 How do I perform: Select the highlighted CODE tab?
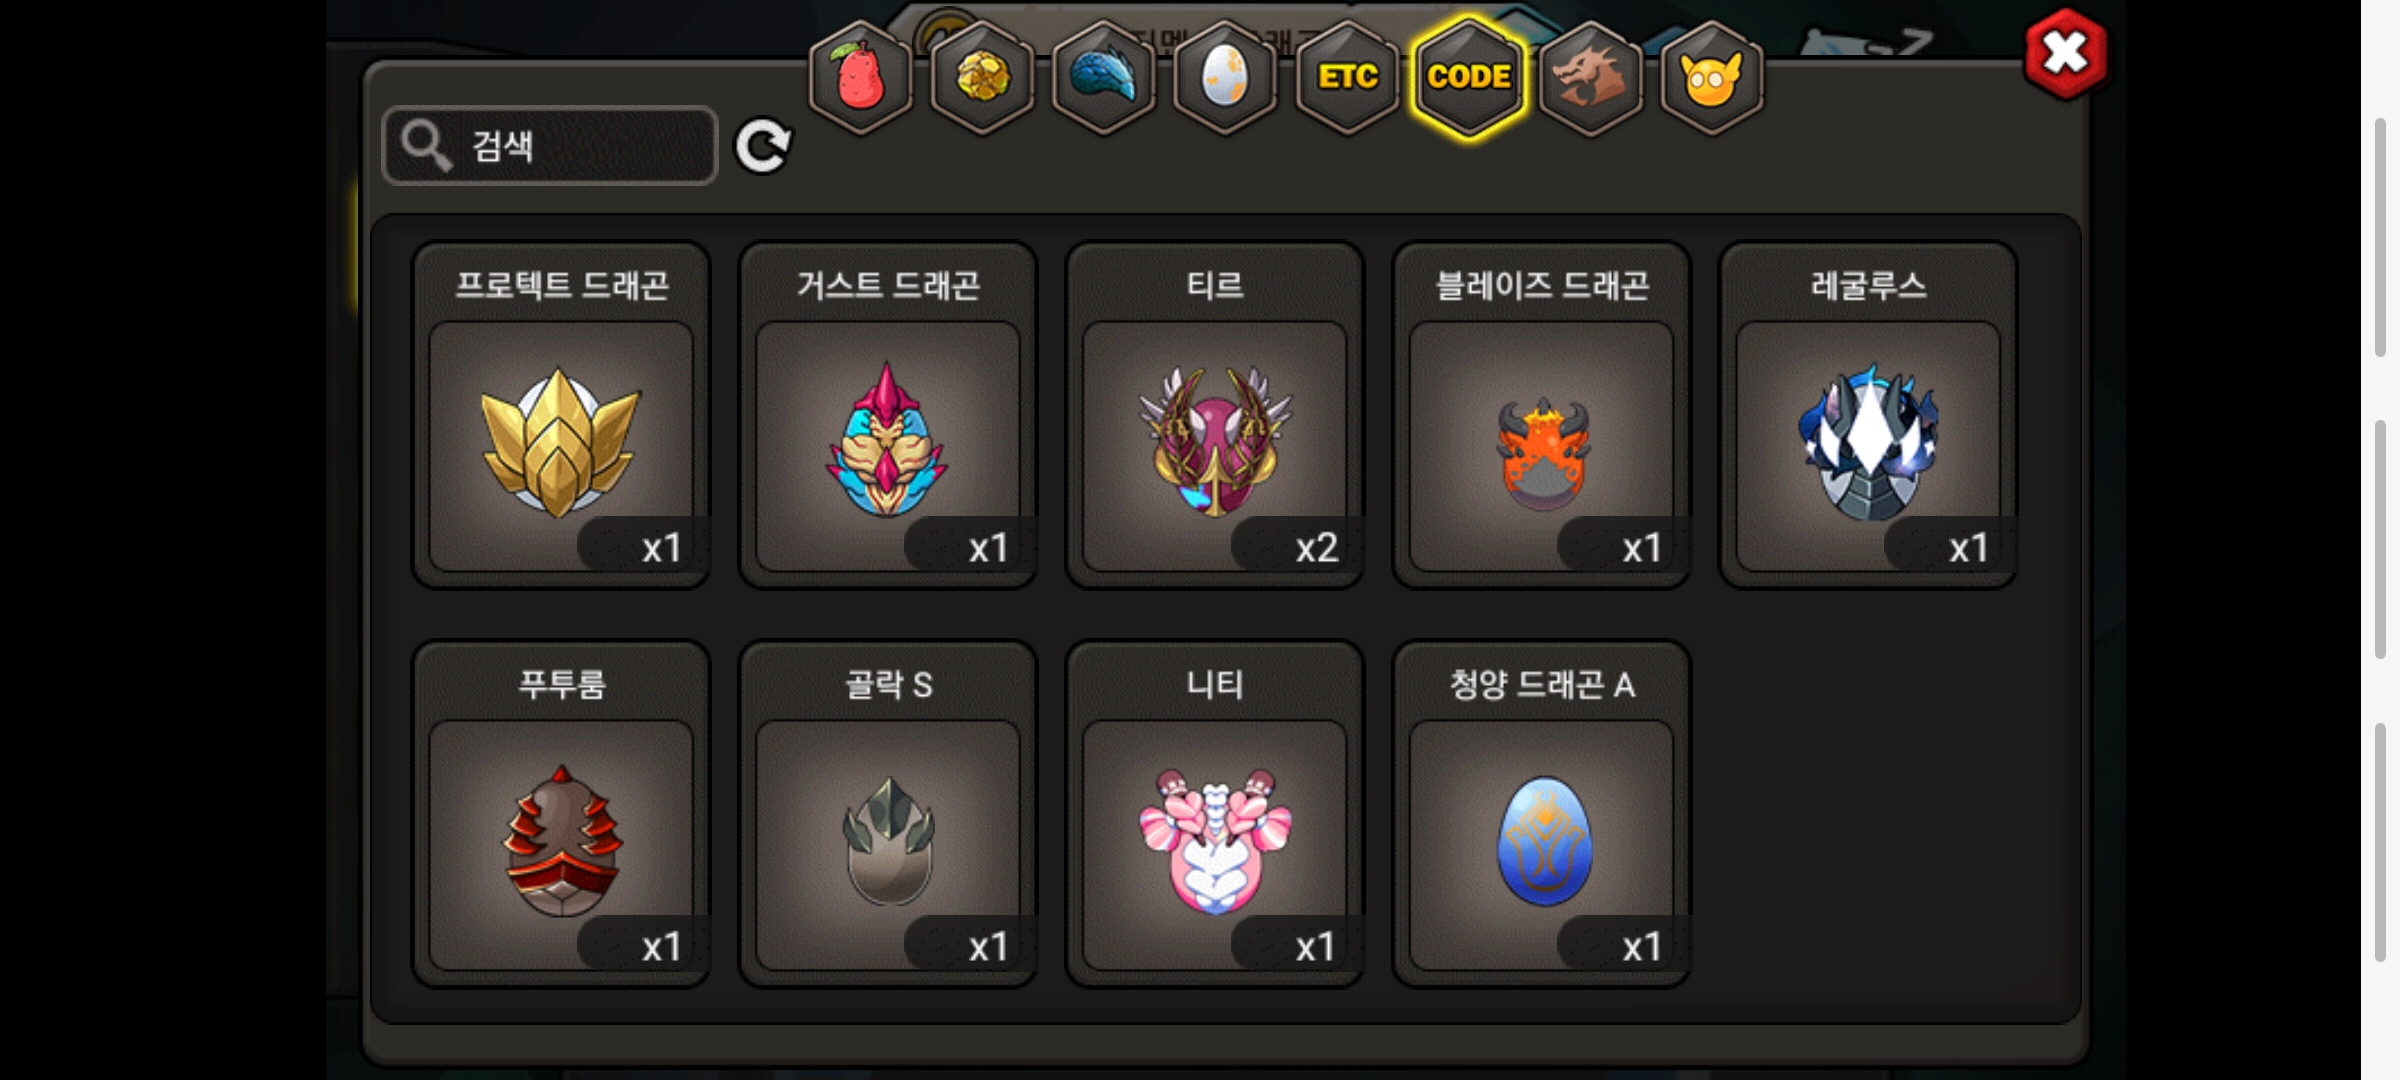click(x=1469, y=77)
